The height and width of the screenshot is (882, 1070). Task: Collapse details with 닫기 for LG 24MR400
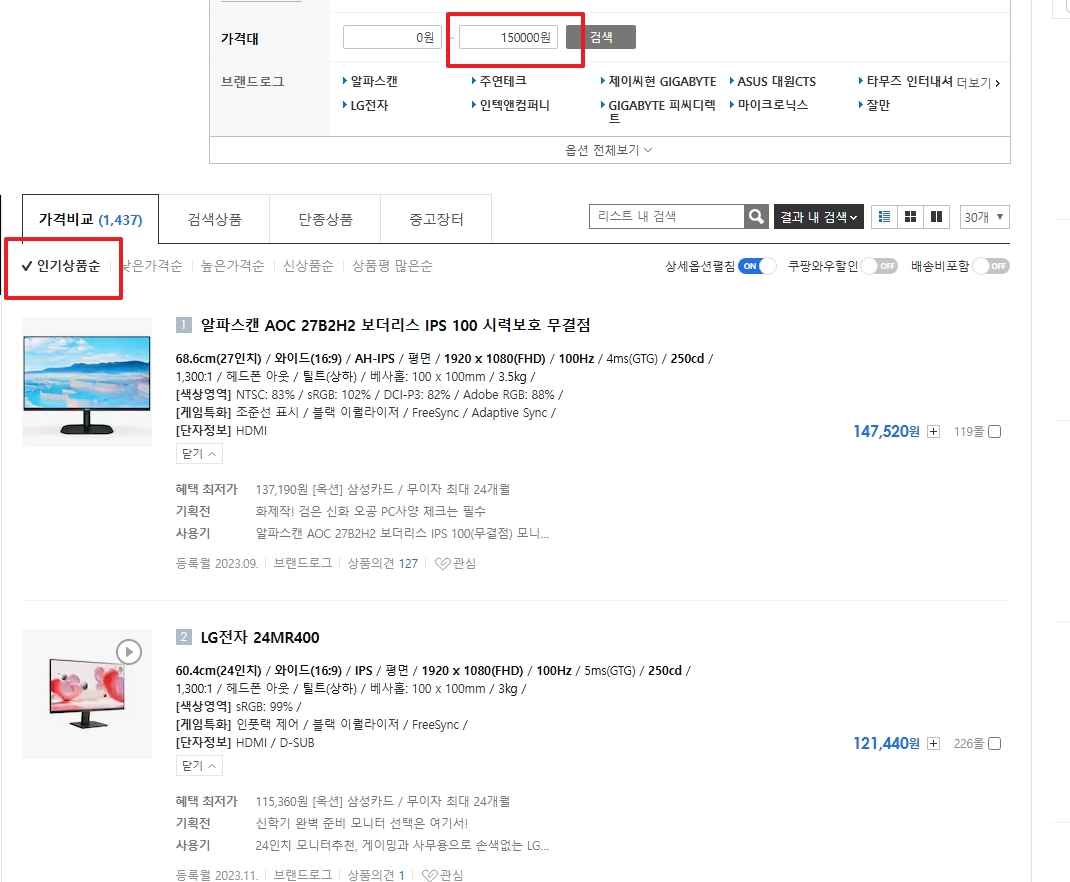(199, 765)
